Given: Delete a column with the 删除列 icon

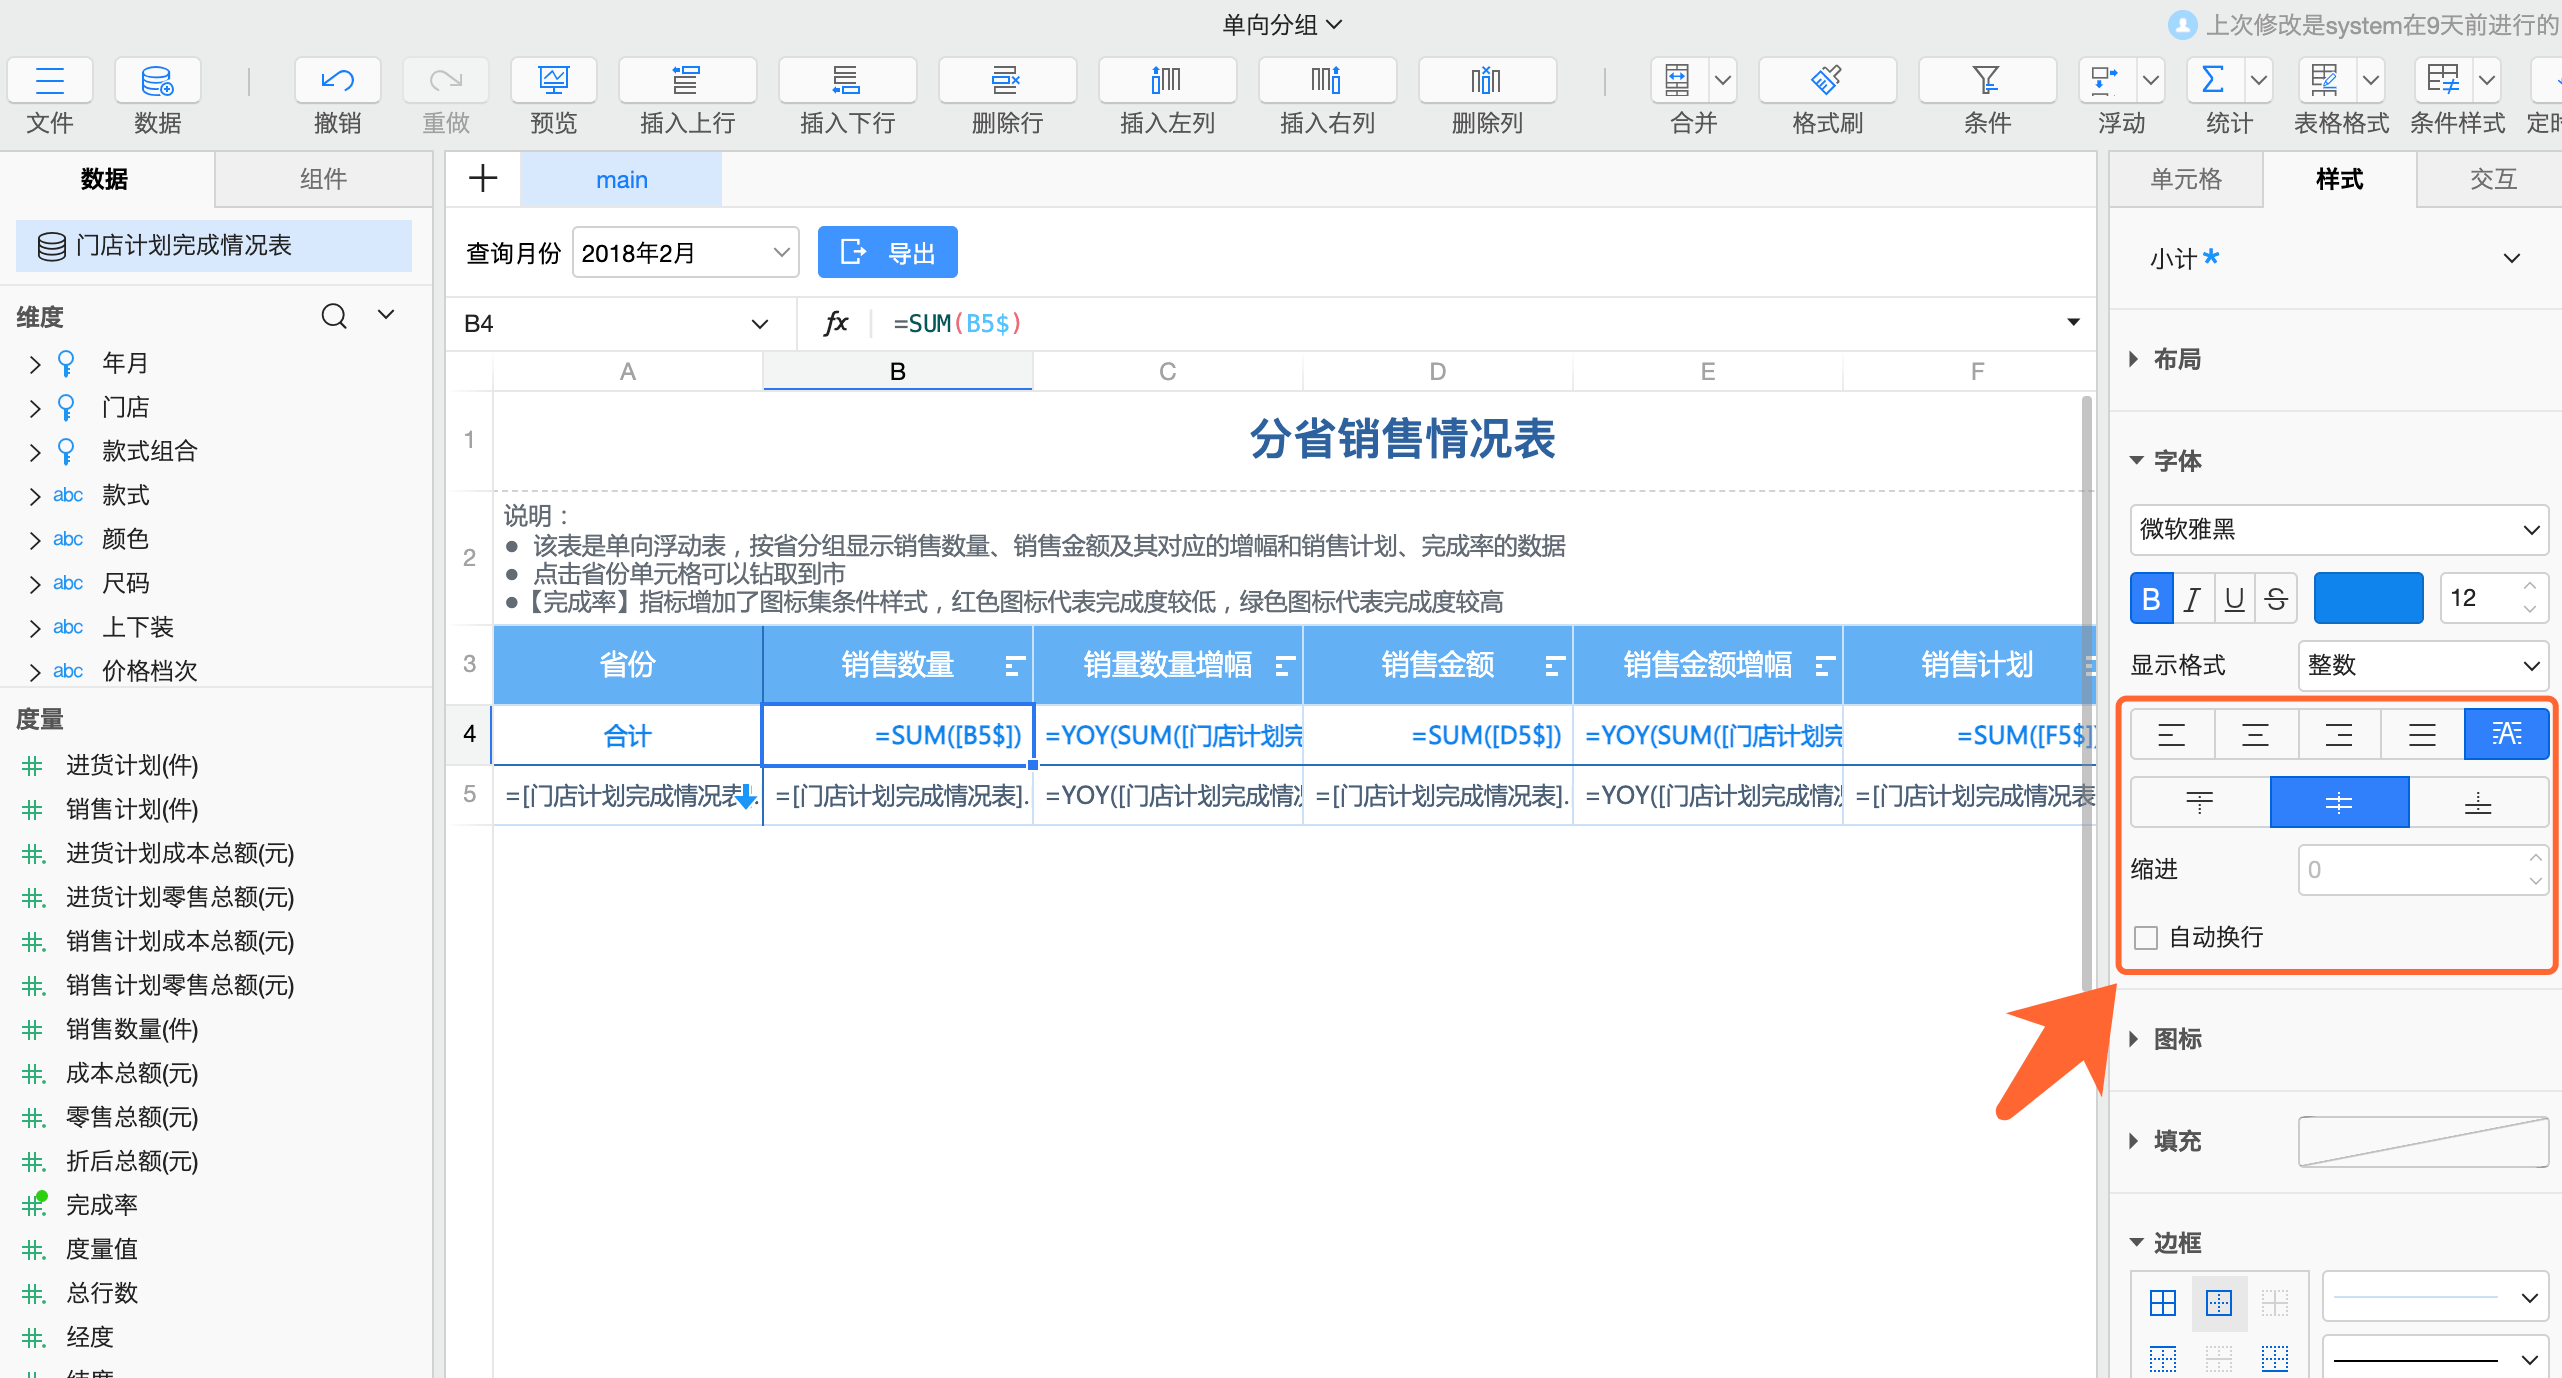Looking at the screenshot, I should click(x=1486, y=95).
